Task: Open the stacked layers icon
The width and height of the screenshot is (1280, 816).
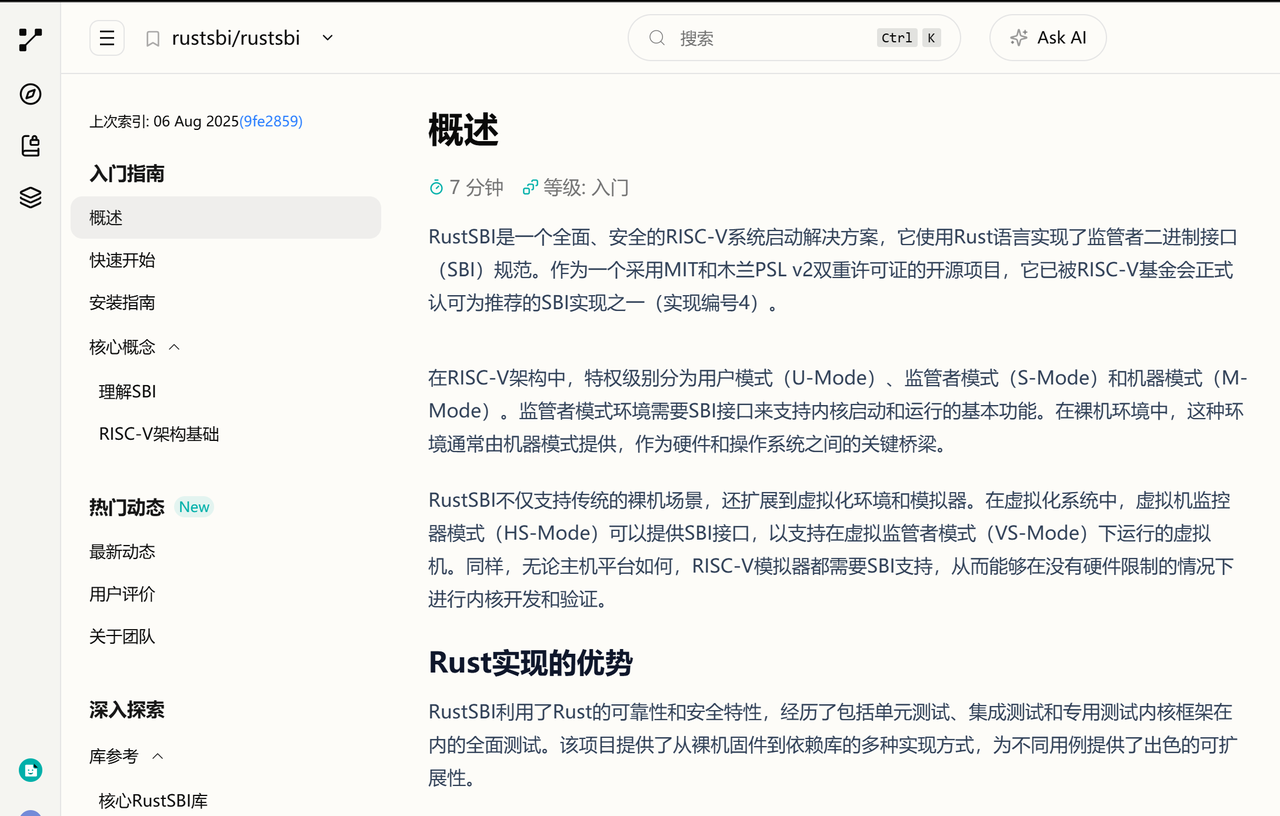Action: [x=31, y=198]
